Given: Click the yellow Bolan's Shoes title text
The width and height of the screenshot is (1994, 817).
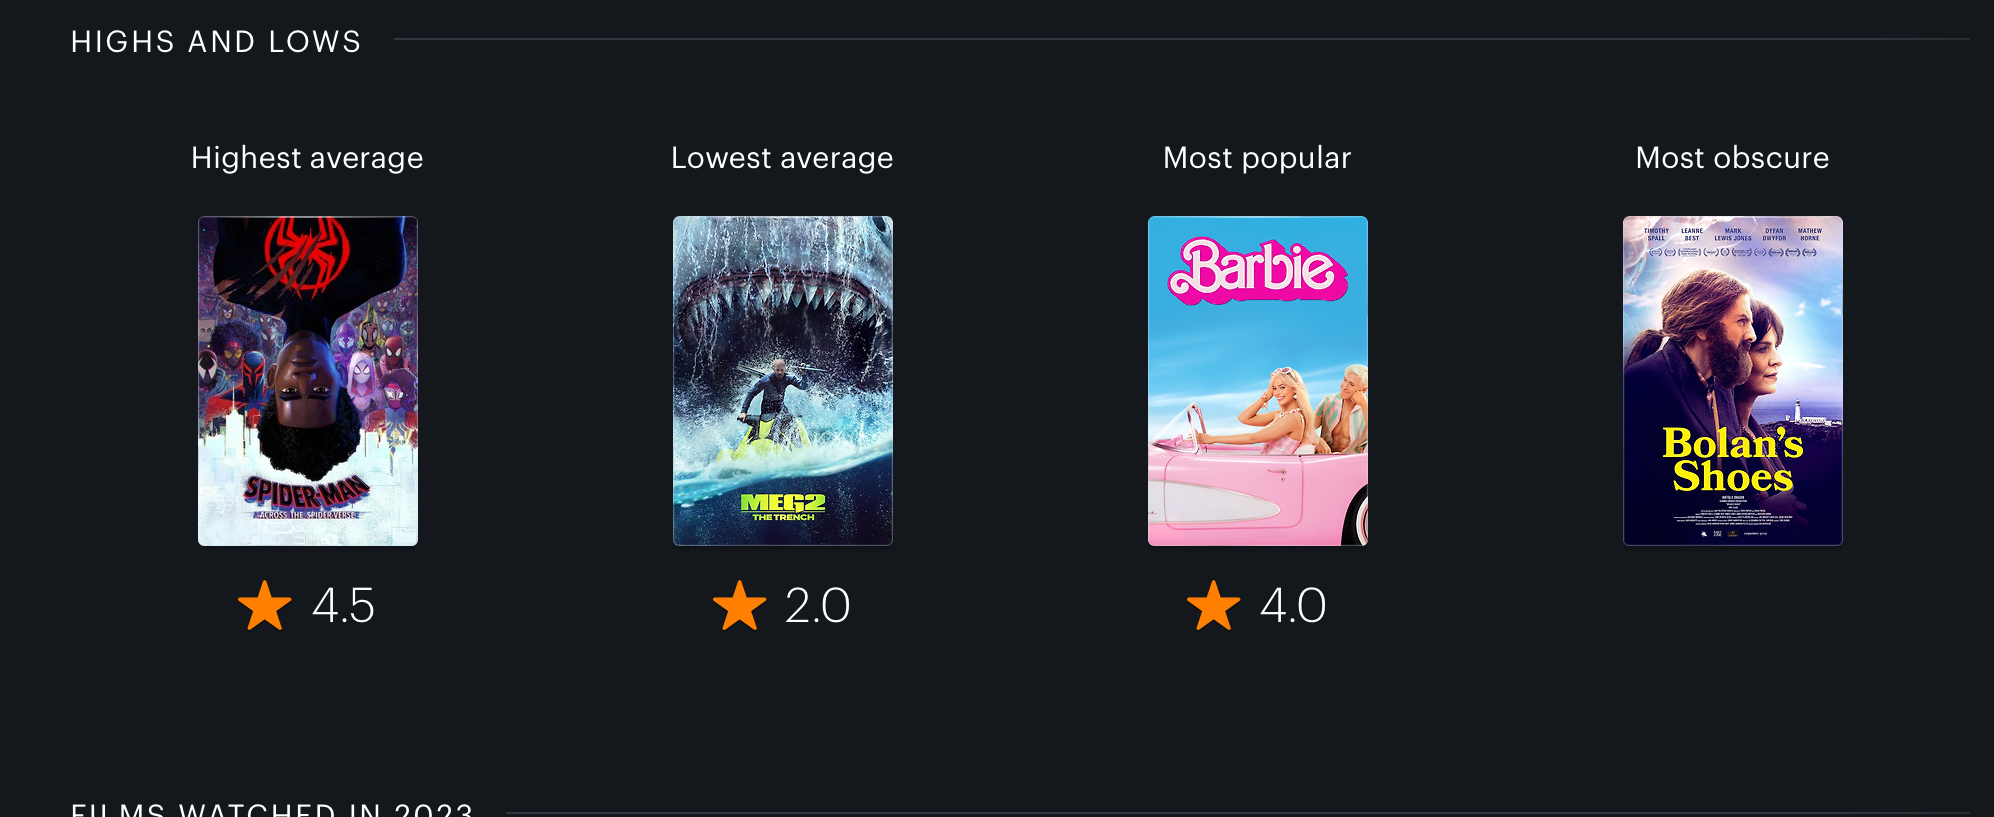Looking at the screenshot, I should click(1733, 459).
